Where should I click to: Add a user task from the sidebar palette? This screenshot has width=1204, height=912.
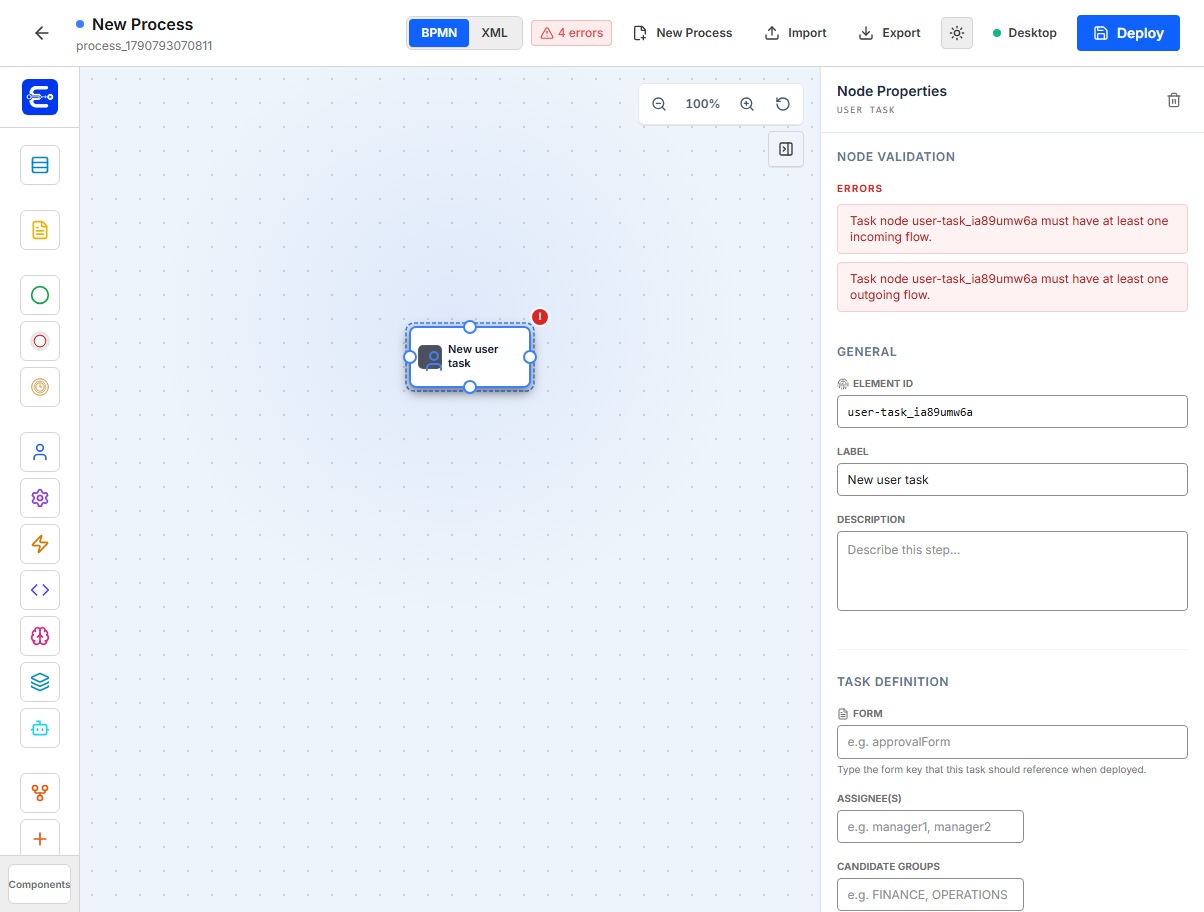tap(40, 452)
